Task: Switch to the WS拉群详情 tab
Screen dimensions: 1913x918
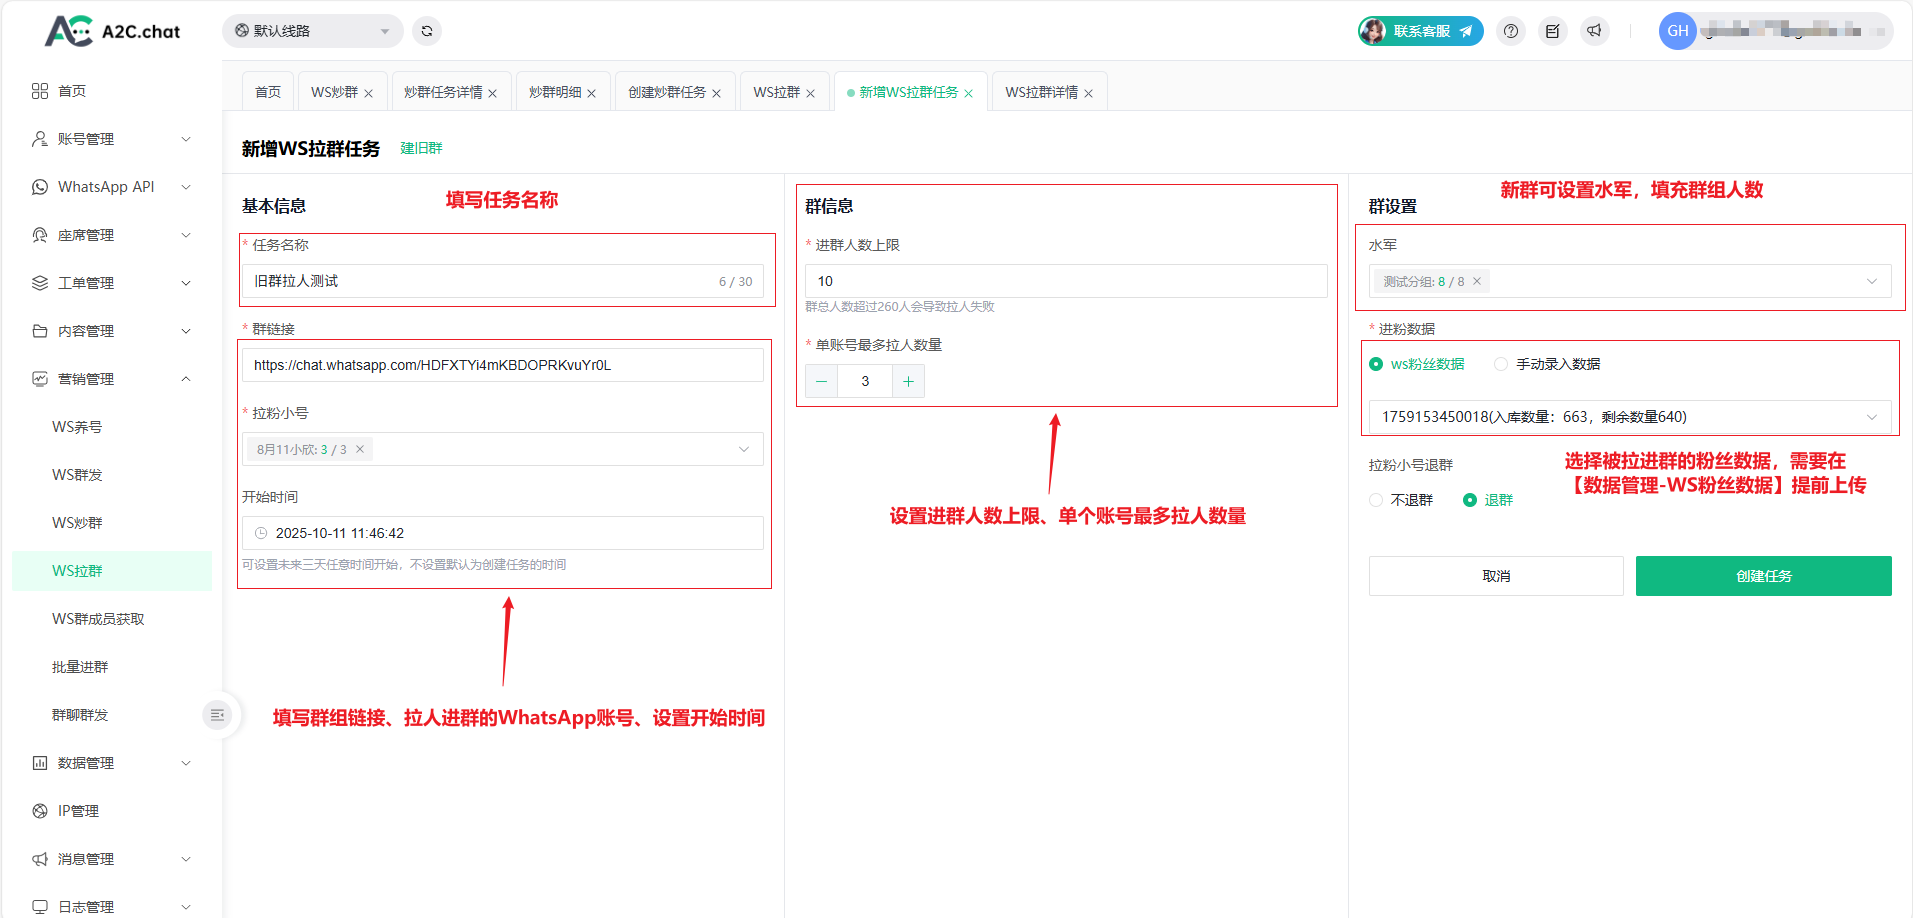Action: coord(1041,92)
